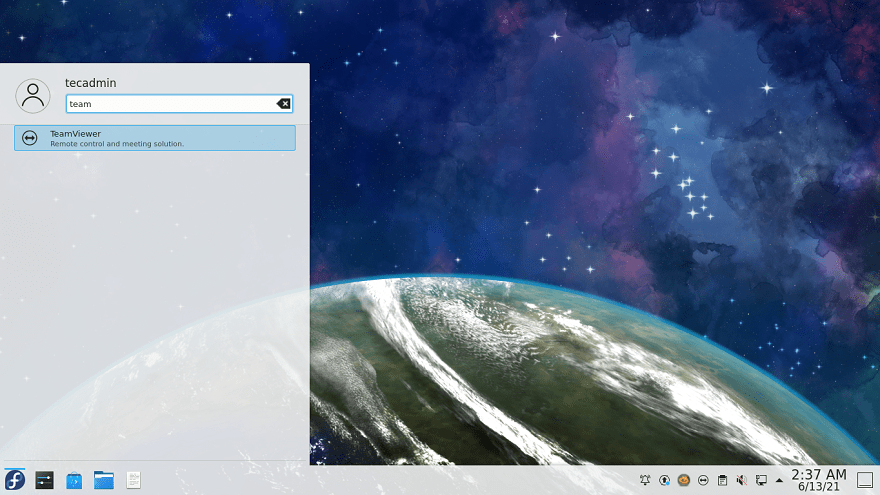Open notifications bell in system tray
The height and width of the screenshot is (495, 880).
645,480
